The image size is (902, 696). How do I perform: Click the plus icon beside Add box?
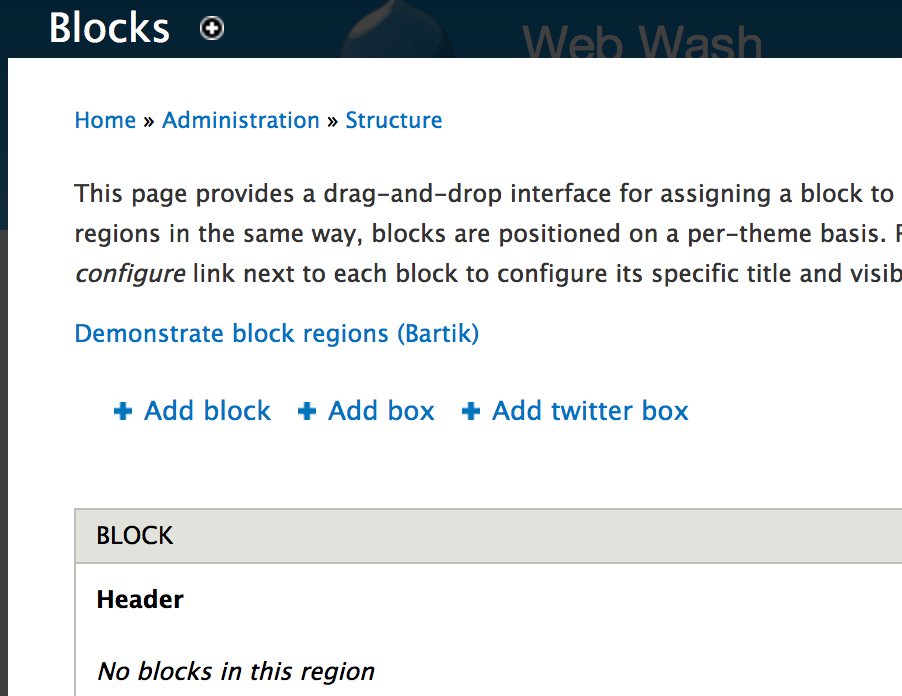coord(306,410)
